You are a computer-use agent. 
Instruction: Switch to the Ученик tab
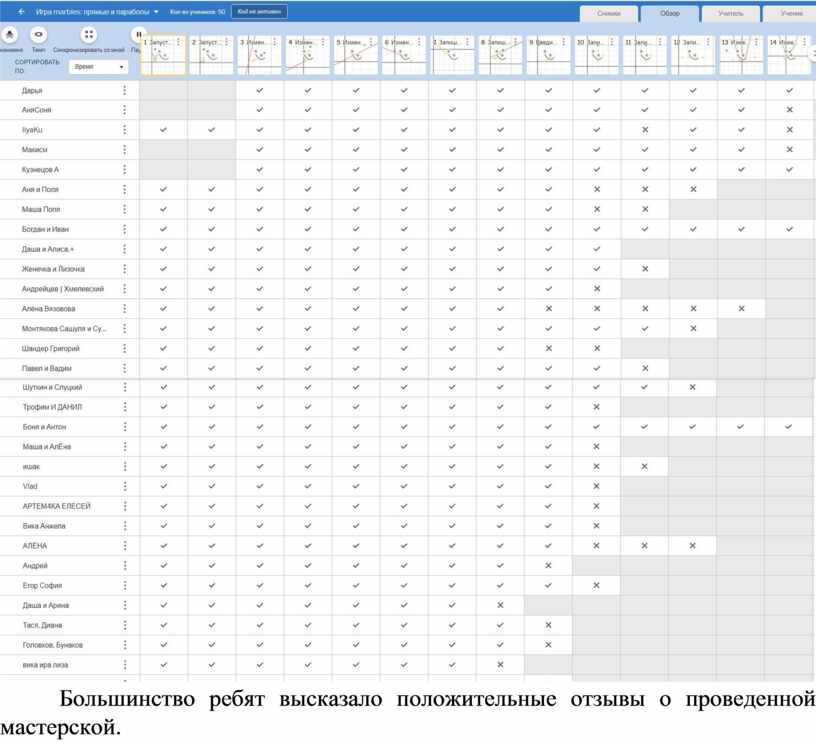click(791, 13)
